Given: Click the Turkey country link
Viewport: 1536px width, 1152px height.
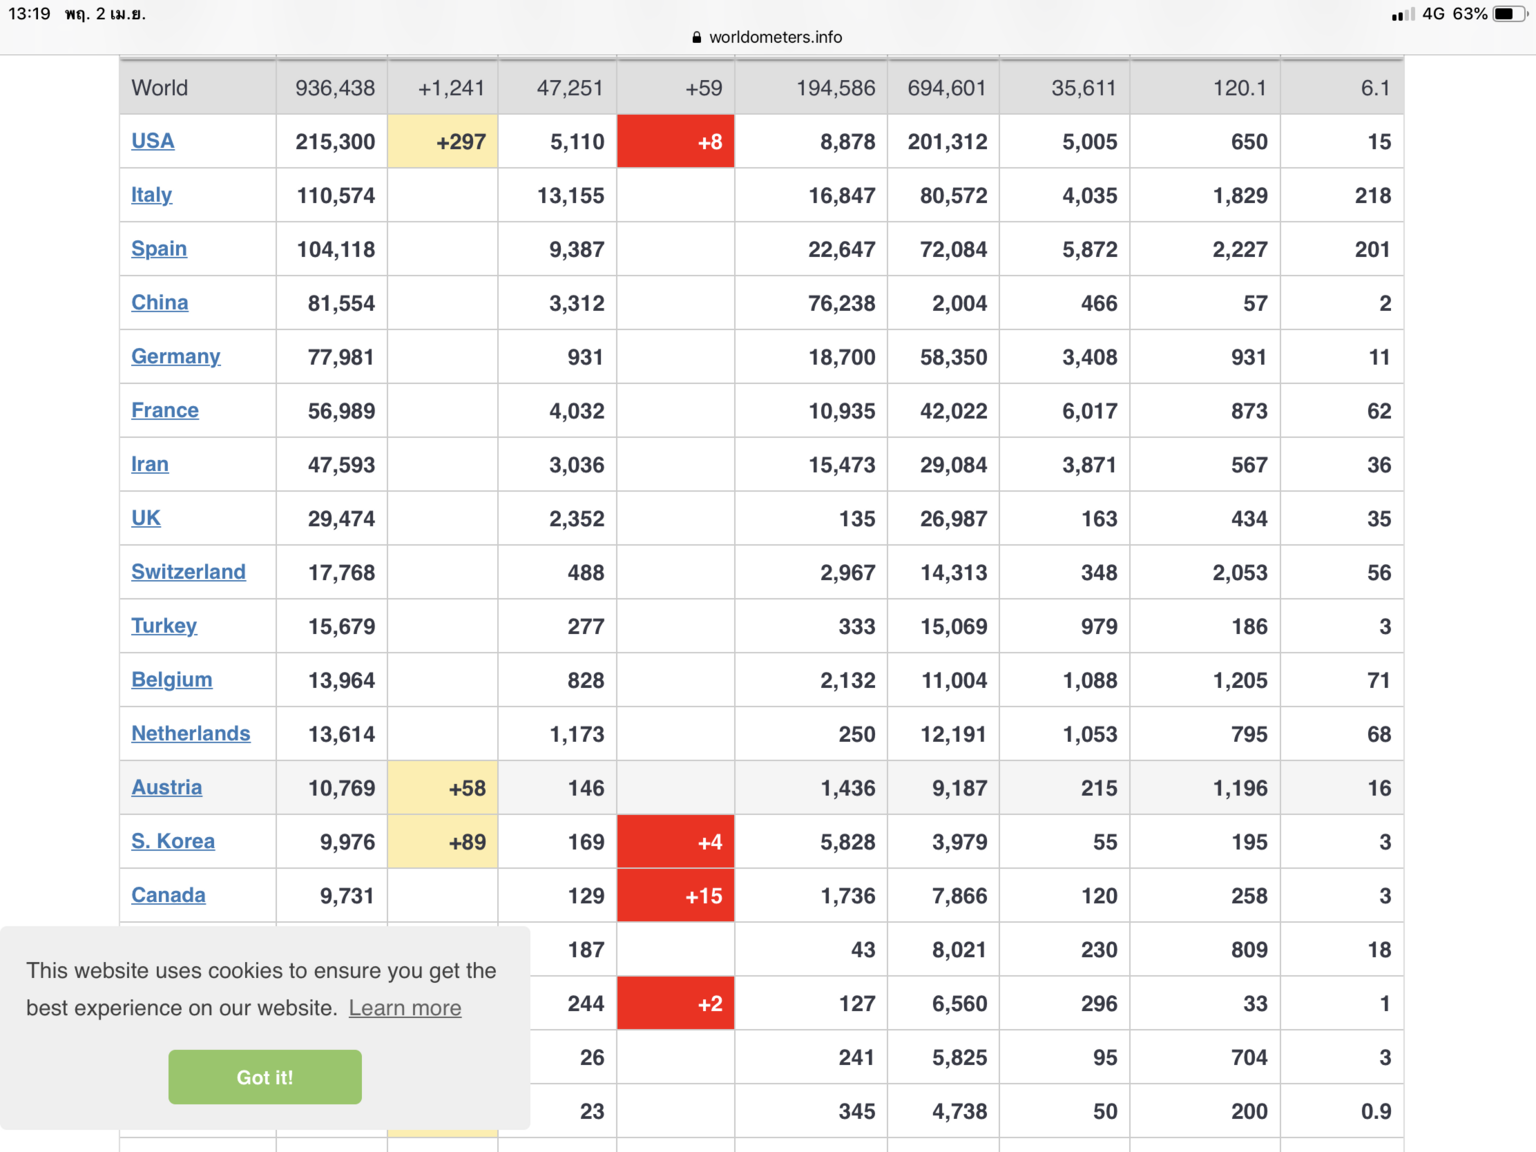Looking at the screenshot, I should [164, 626].
